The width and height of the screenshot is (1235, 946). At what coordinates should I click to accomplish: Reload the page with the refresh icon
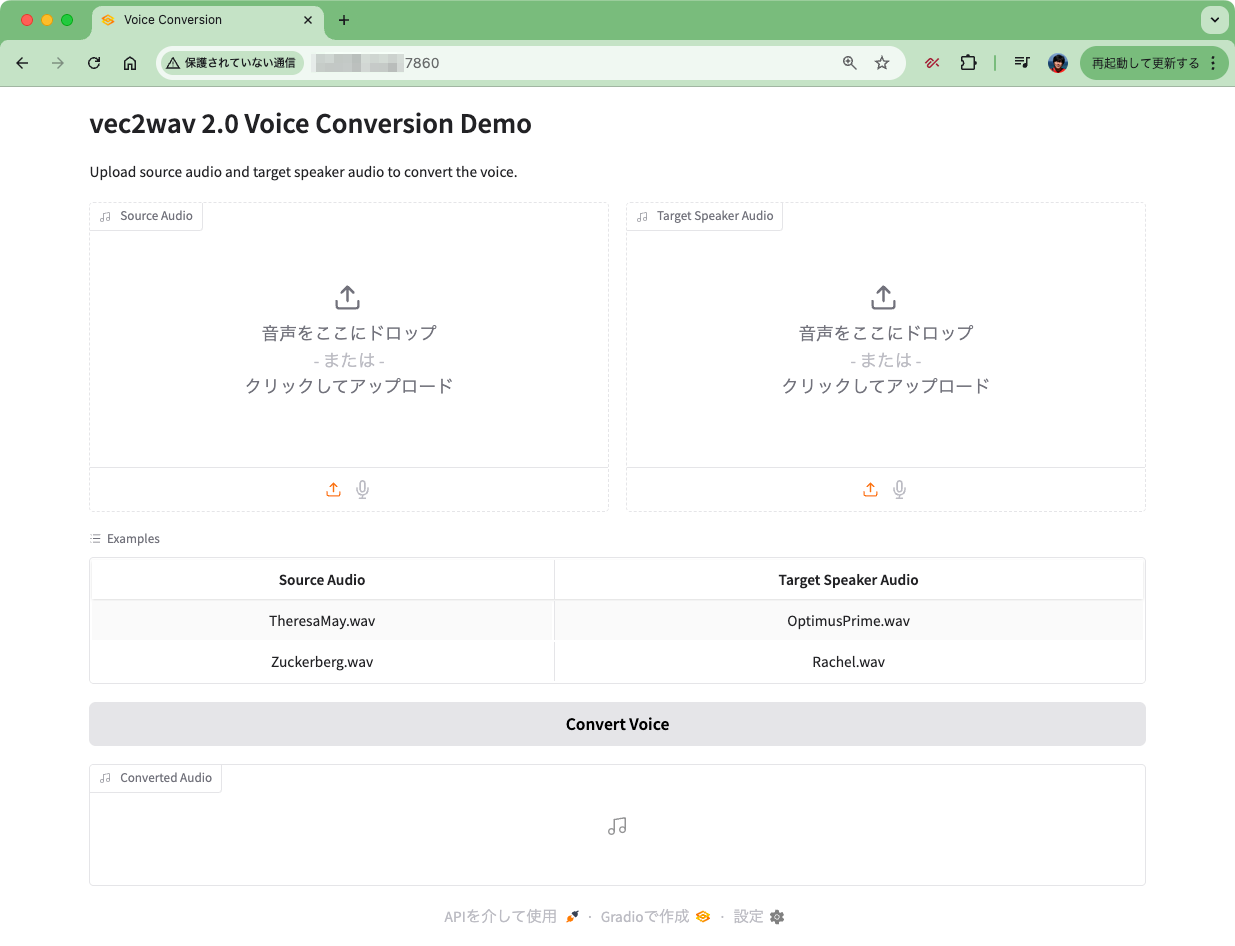pyautogui.click(x=93, y=62)
